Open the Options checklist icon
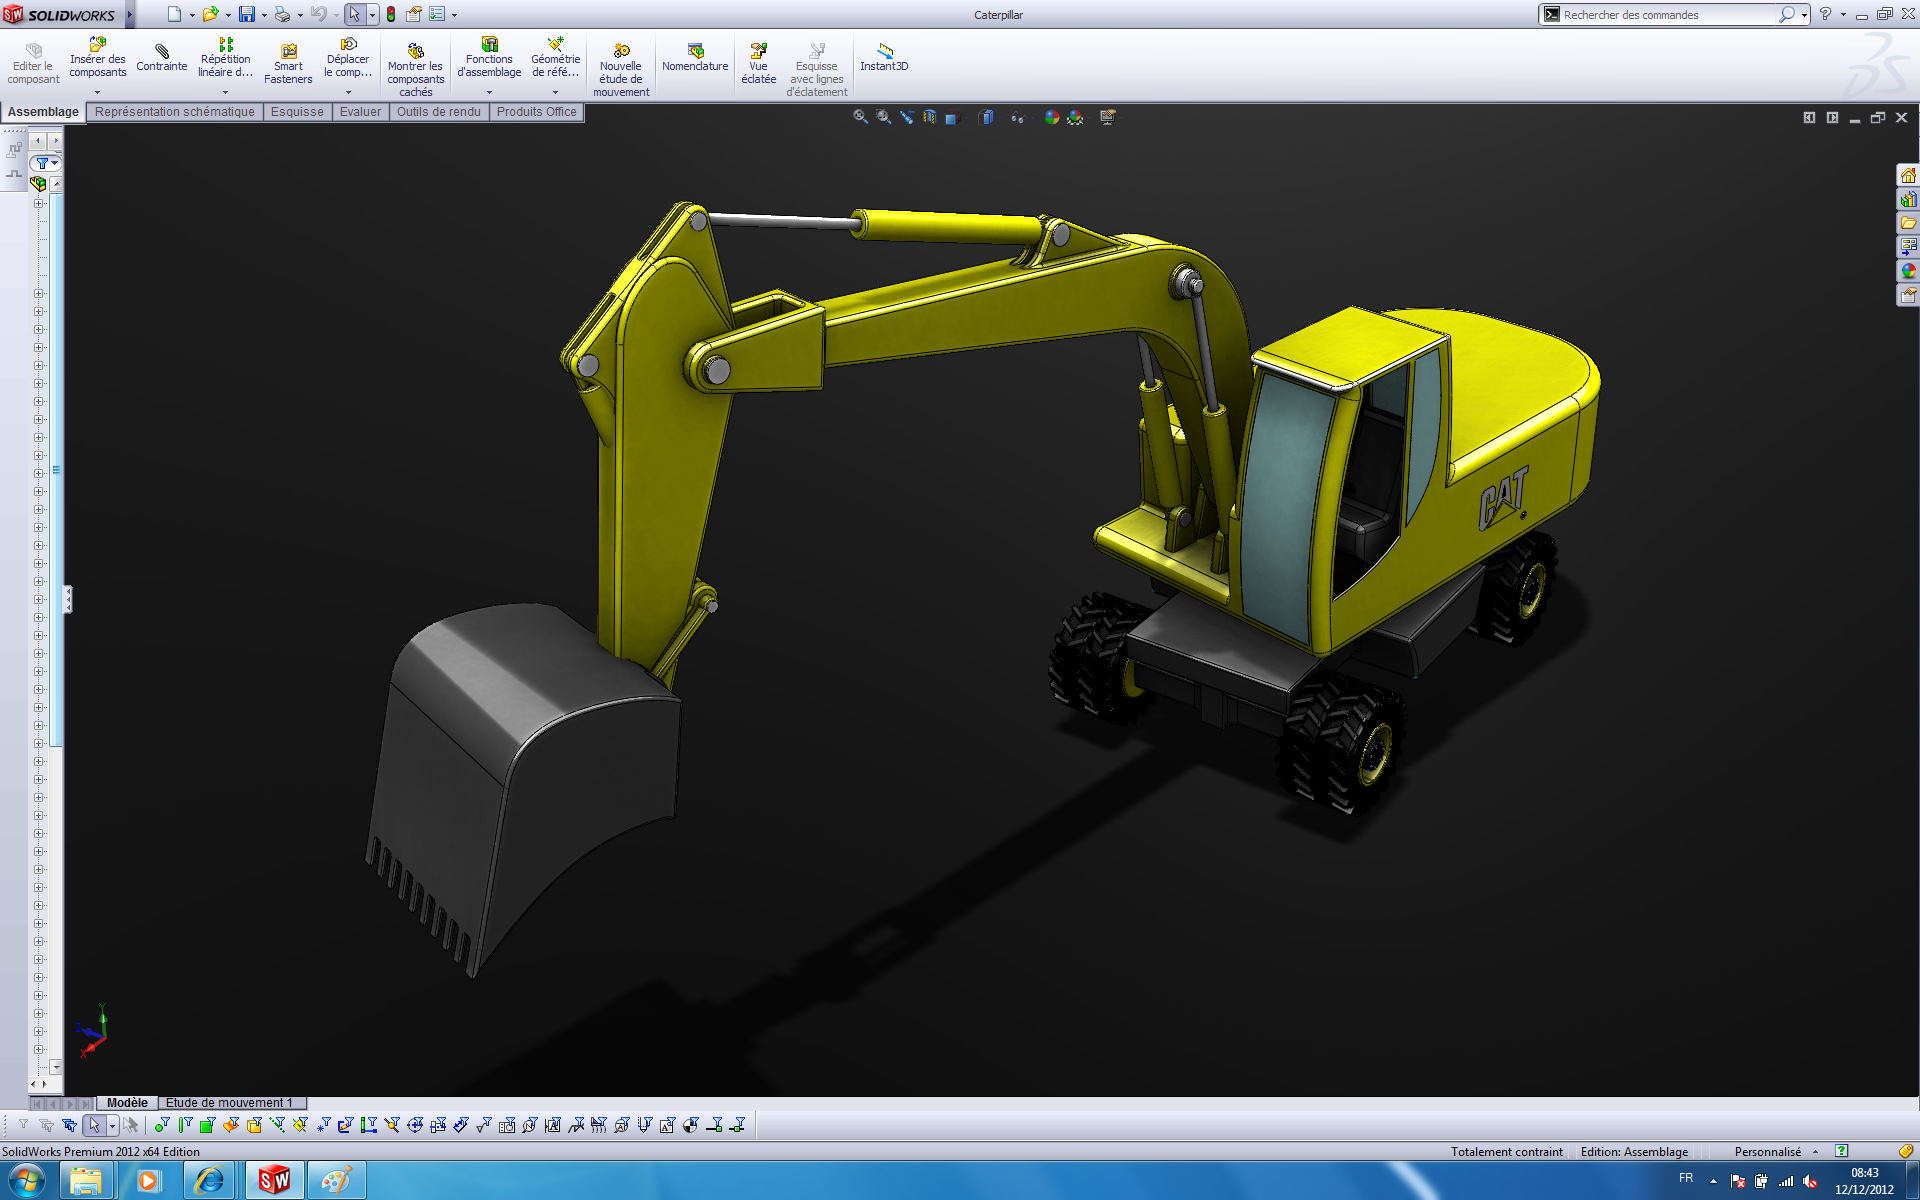 pyautogui.click(x=437, y=14)
